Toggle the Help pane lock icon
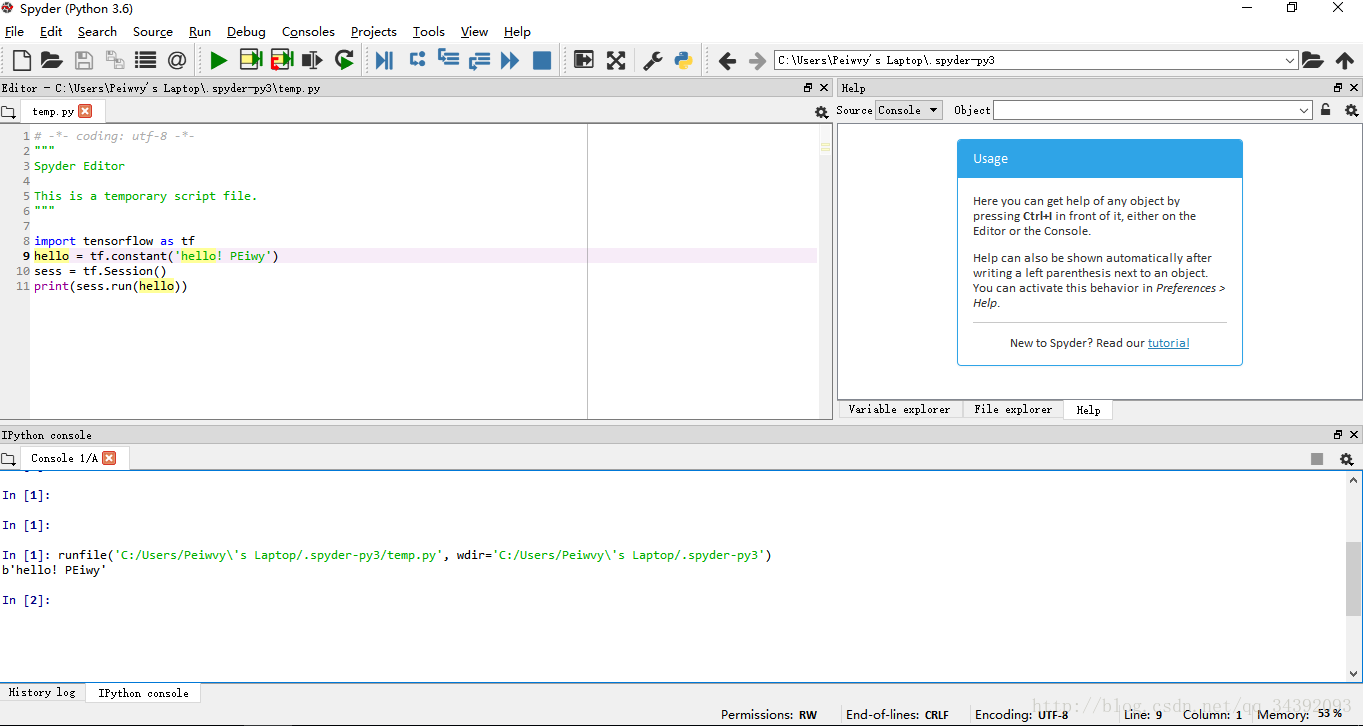 (x=1326, y=110)
